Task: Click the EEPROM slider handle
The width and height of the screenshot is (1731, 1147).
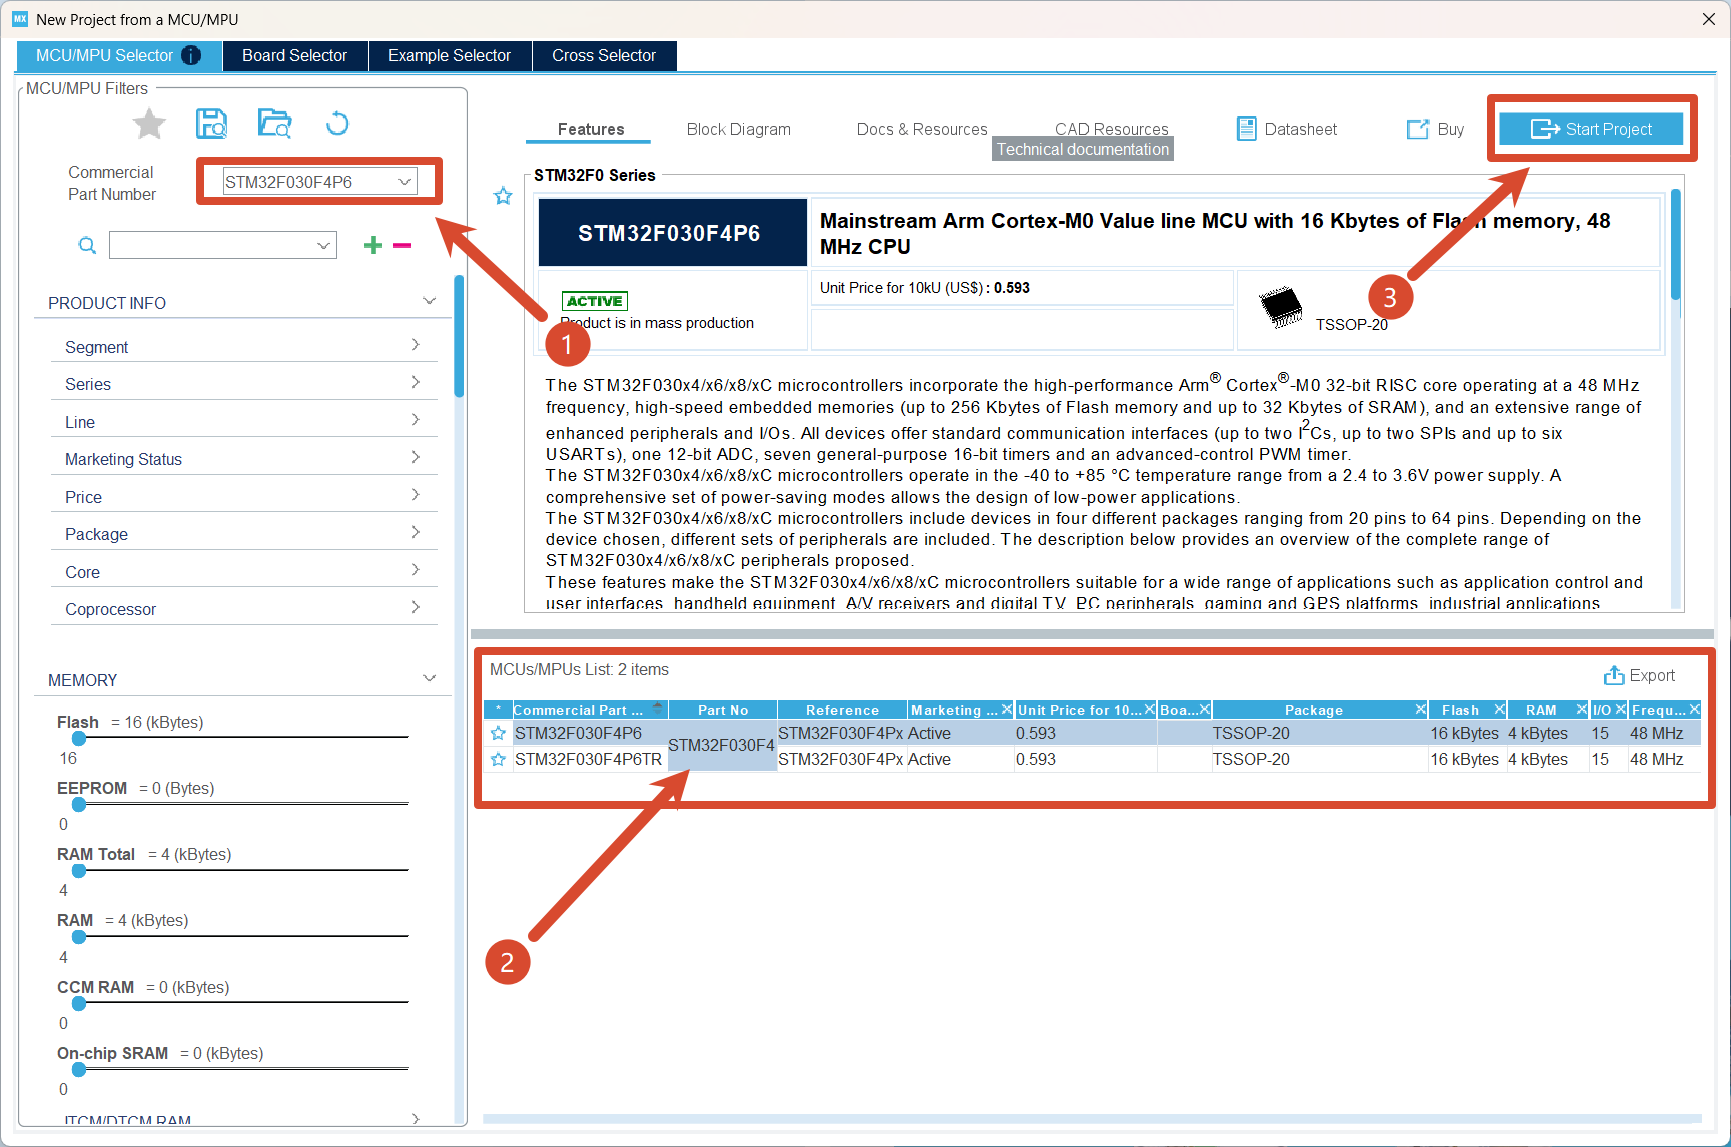Action: (79, 804)
